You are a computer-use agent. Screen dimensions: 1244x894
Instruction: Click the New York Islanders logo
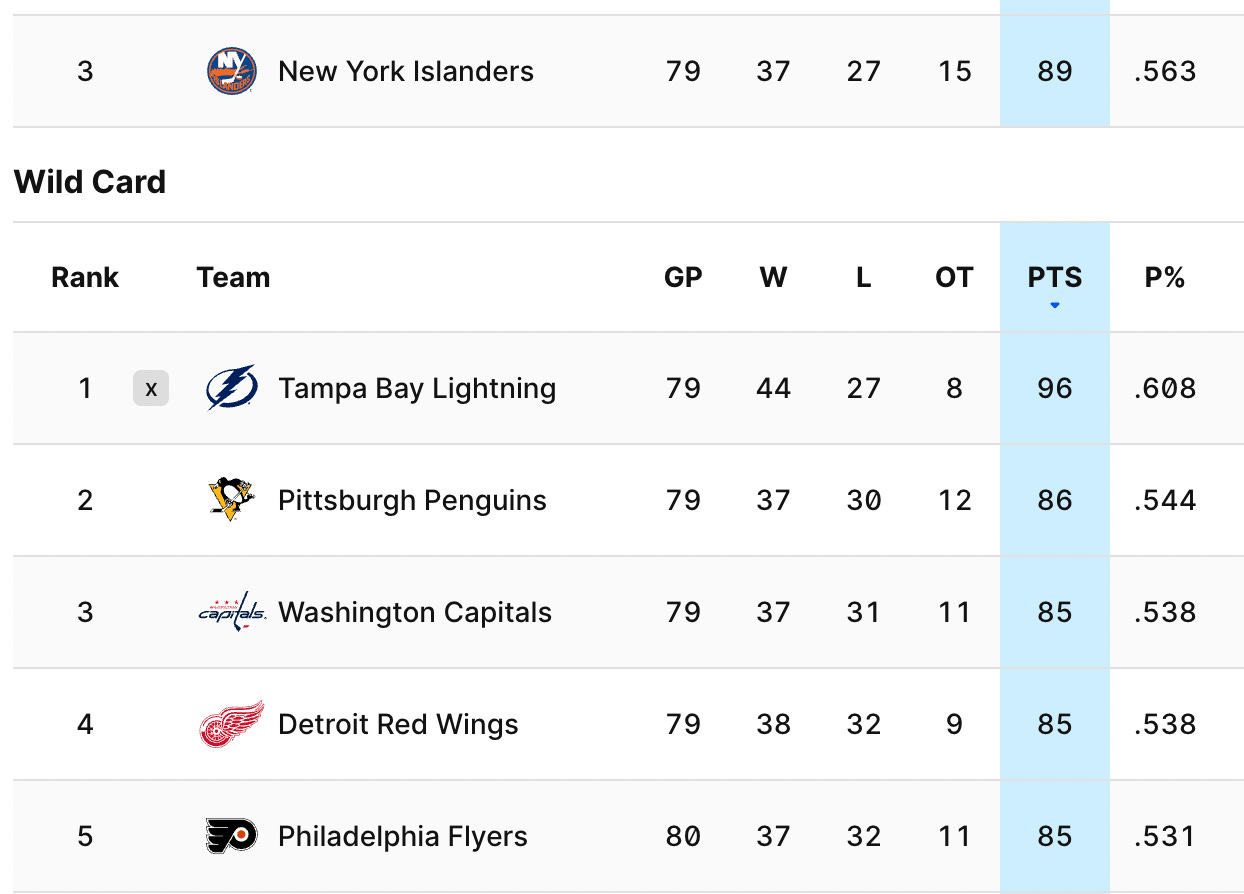tap(231, 71)
